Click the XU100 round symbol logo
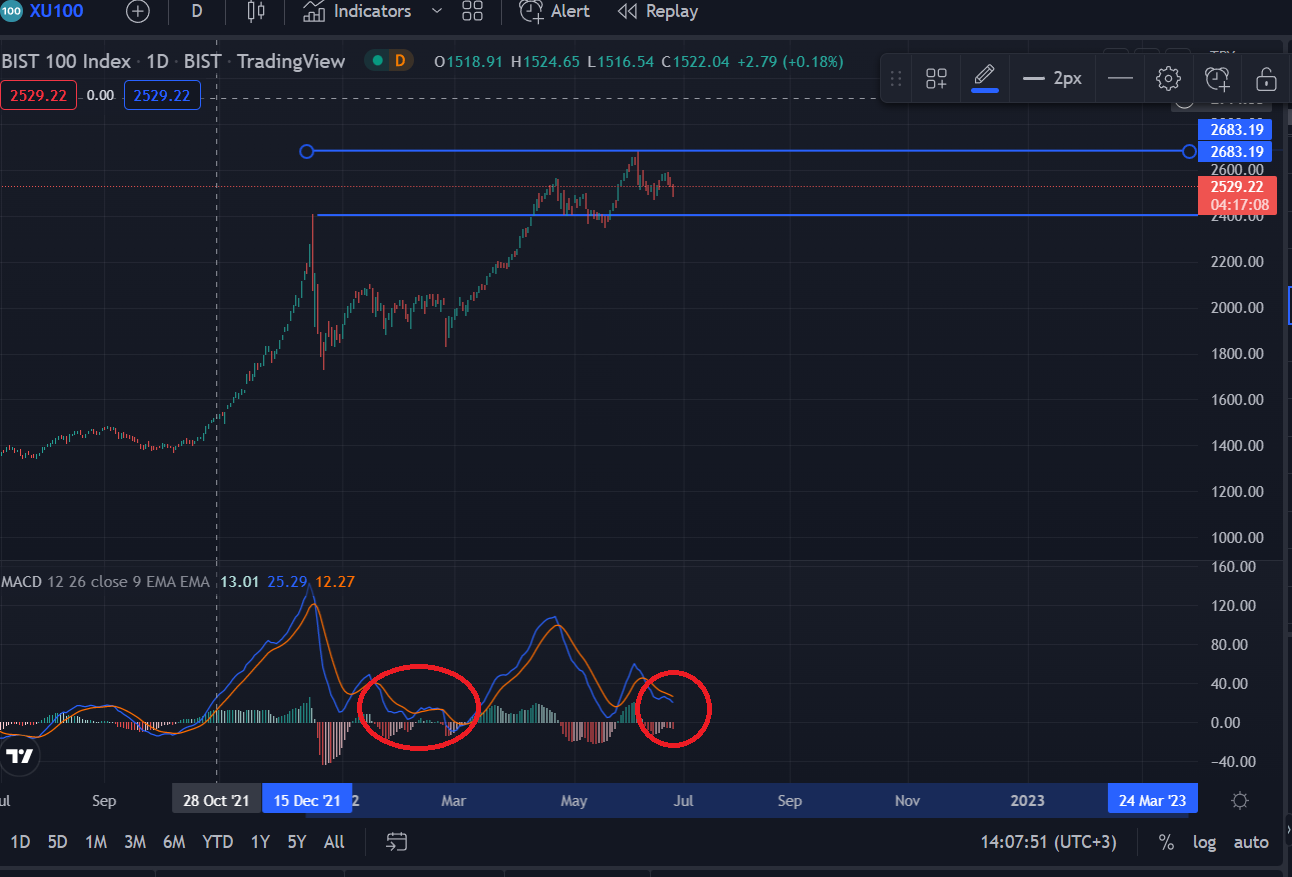 tap(11, 11)
